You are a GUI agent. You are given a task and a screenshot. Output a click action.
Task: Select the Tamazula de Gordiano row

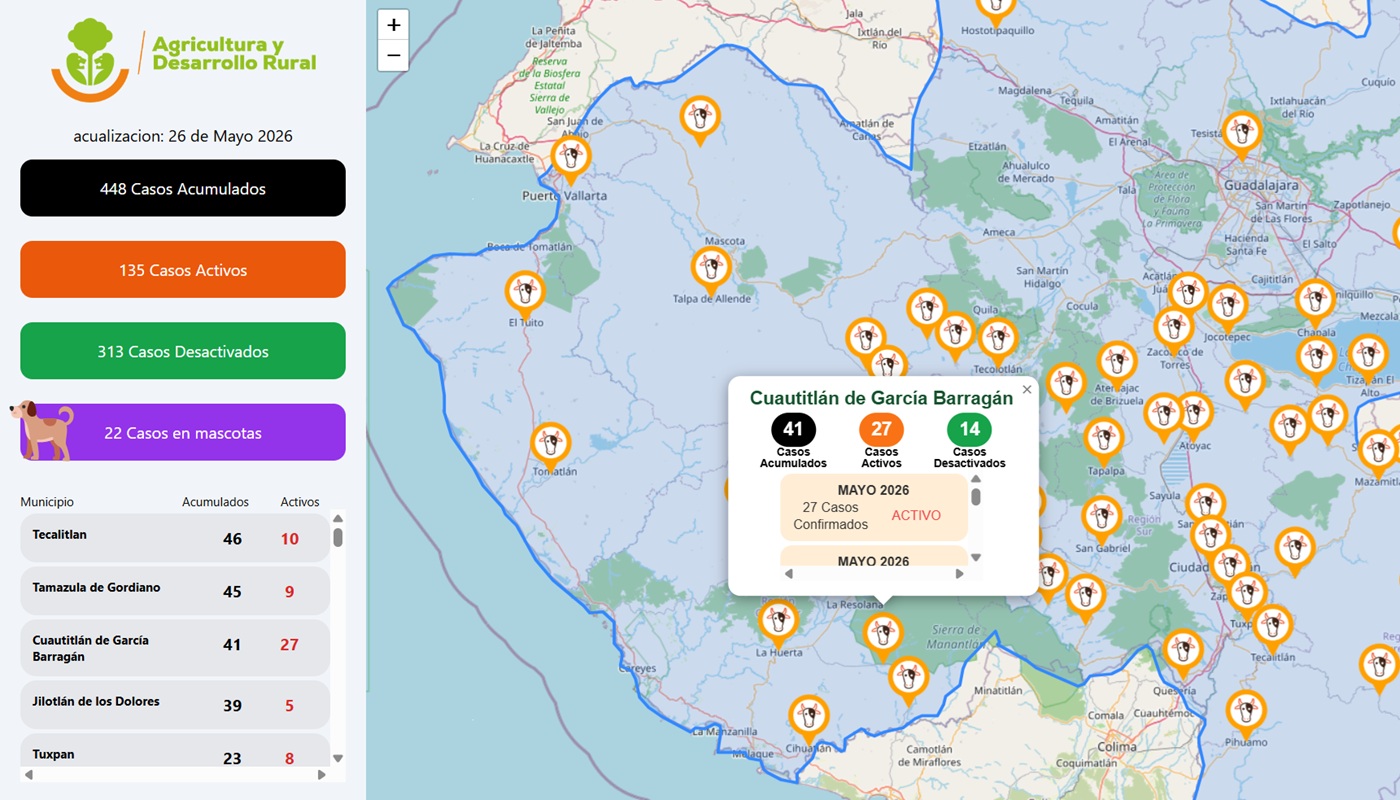tap(175, 591)
